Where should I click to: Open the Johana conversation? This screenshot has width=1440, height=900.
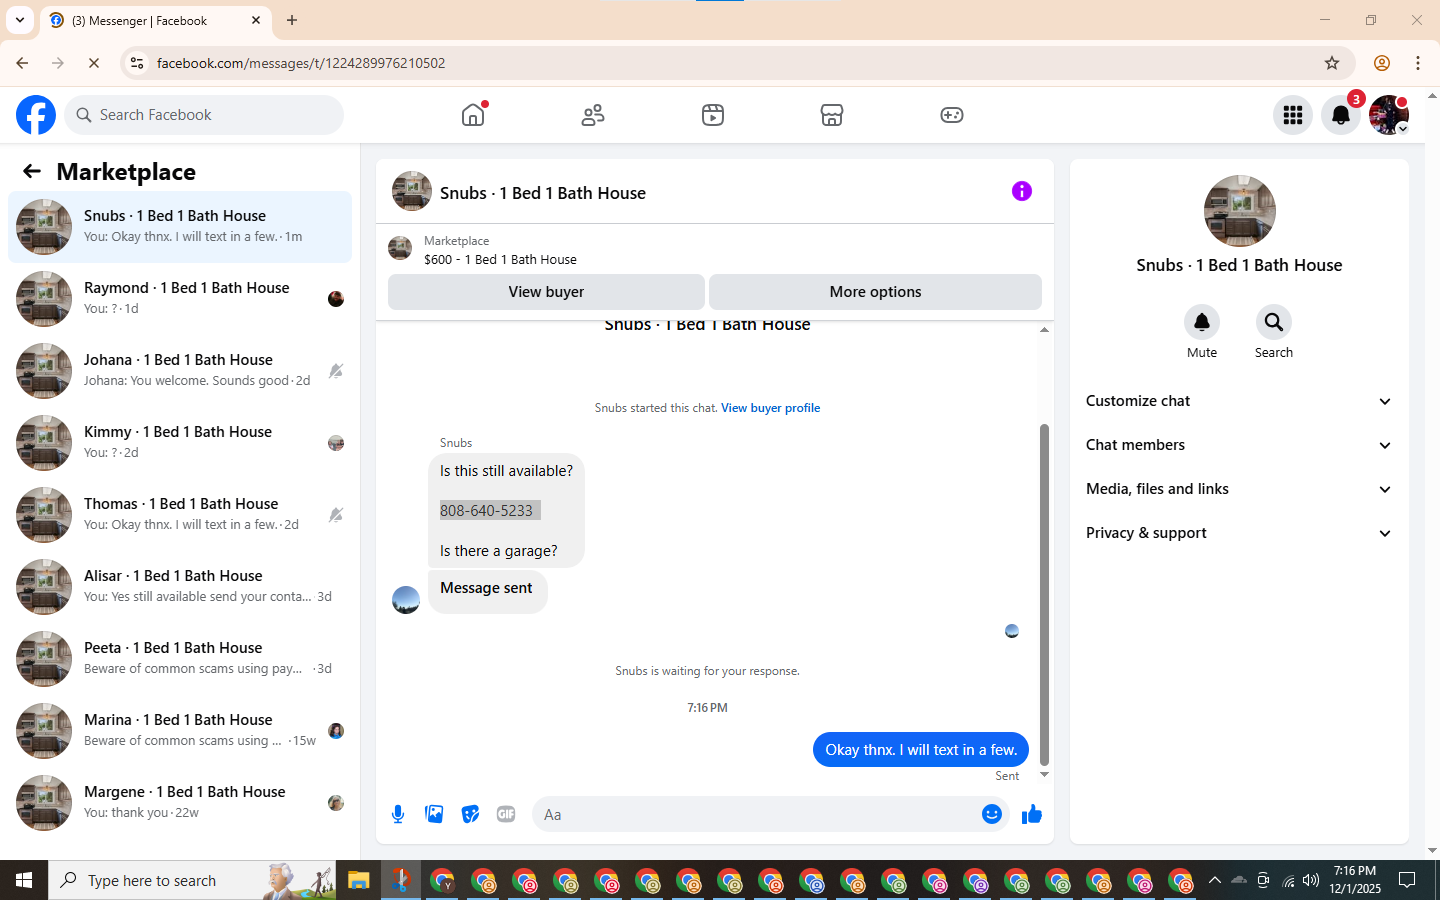click(x=180, y=371)
